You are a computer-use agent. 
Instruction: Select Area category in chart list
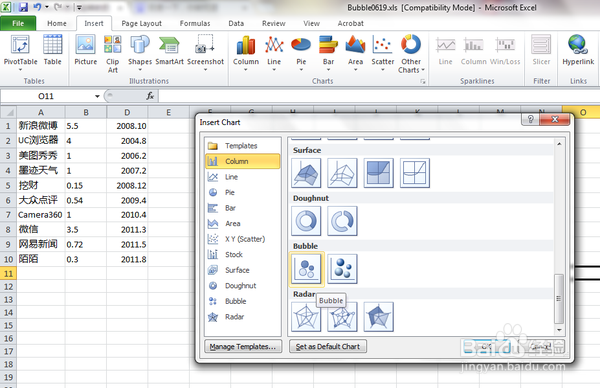(243, 223)
